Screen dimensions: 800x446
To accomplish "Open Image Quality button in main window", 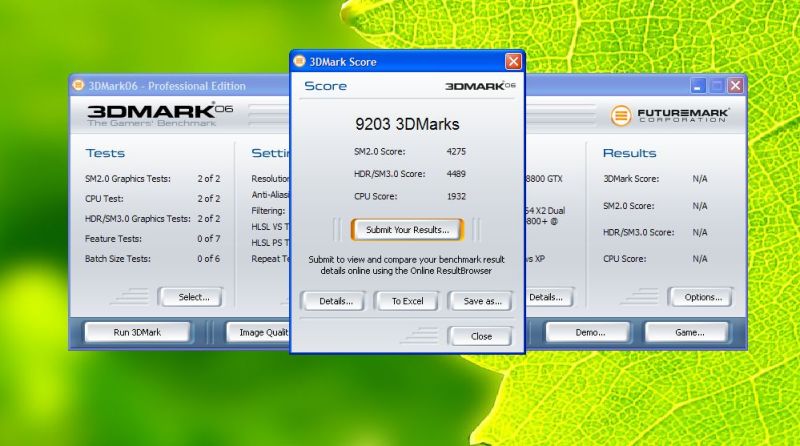I will click(259, 332).
